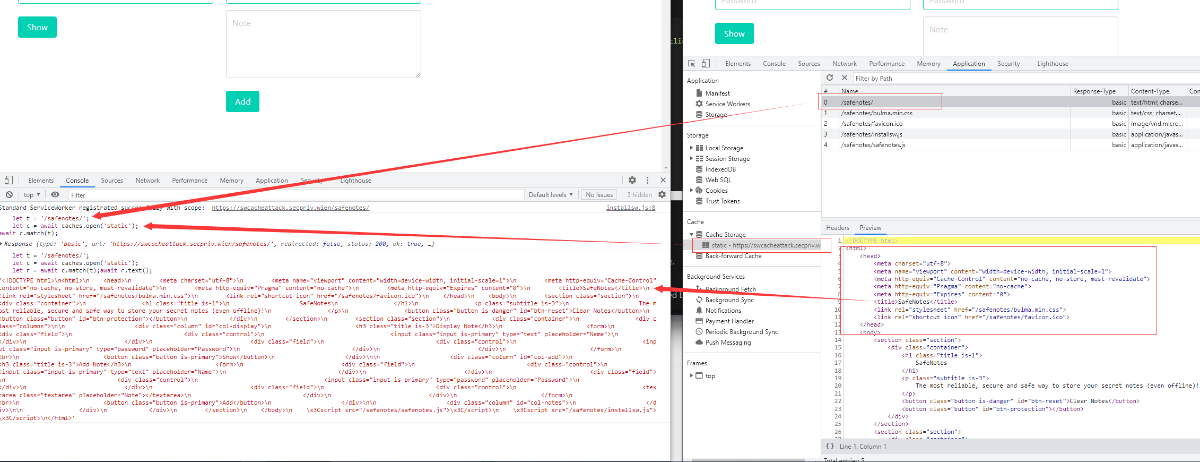Click Show button on right page
This screenshot has width=1200, height=462.
point(734,33)
